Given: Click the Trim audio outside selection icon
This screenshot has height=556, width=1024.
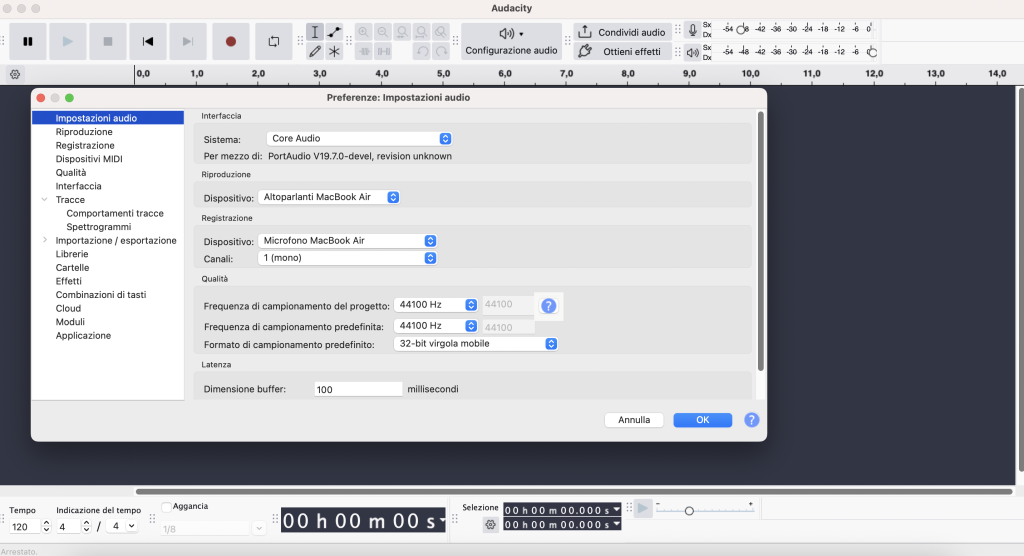Looking at the screenshot, I should coord(364,51).
